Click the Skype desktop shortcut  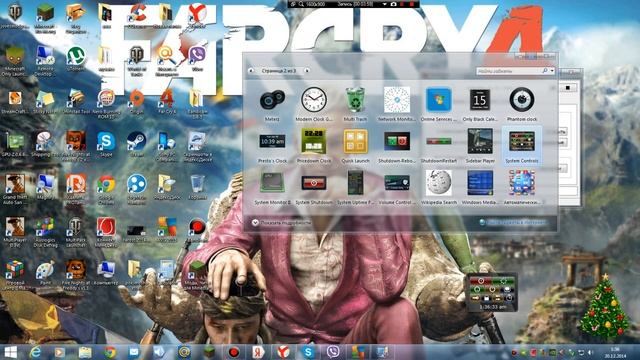click(x=106, y=144)
